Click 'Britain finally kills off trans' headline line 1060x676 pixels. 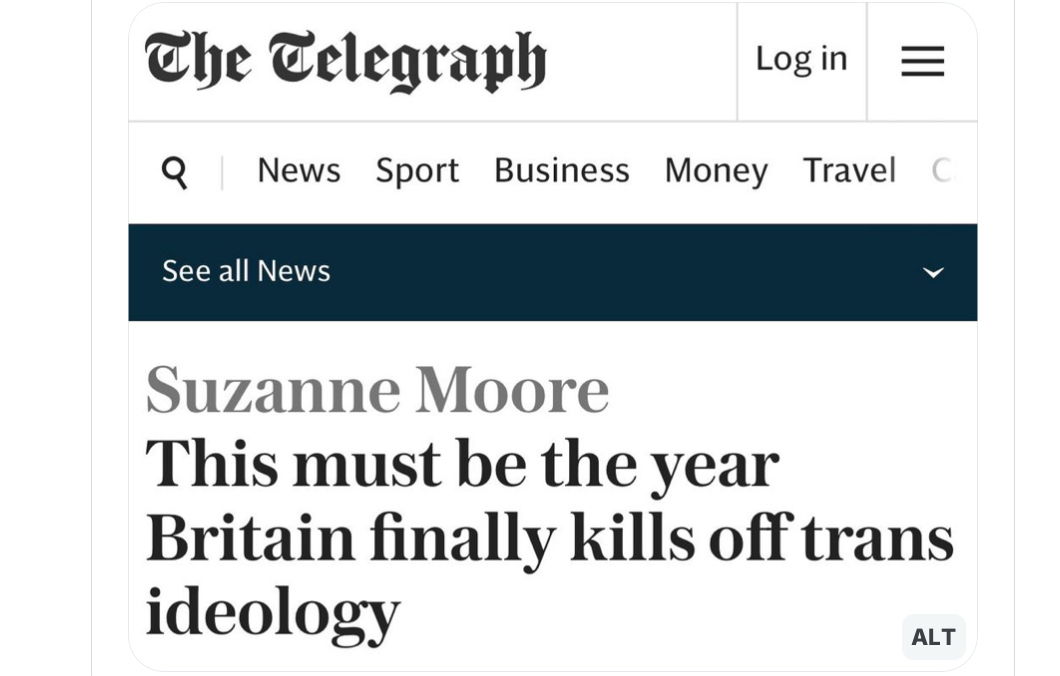(549, 537)
